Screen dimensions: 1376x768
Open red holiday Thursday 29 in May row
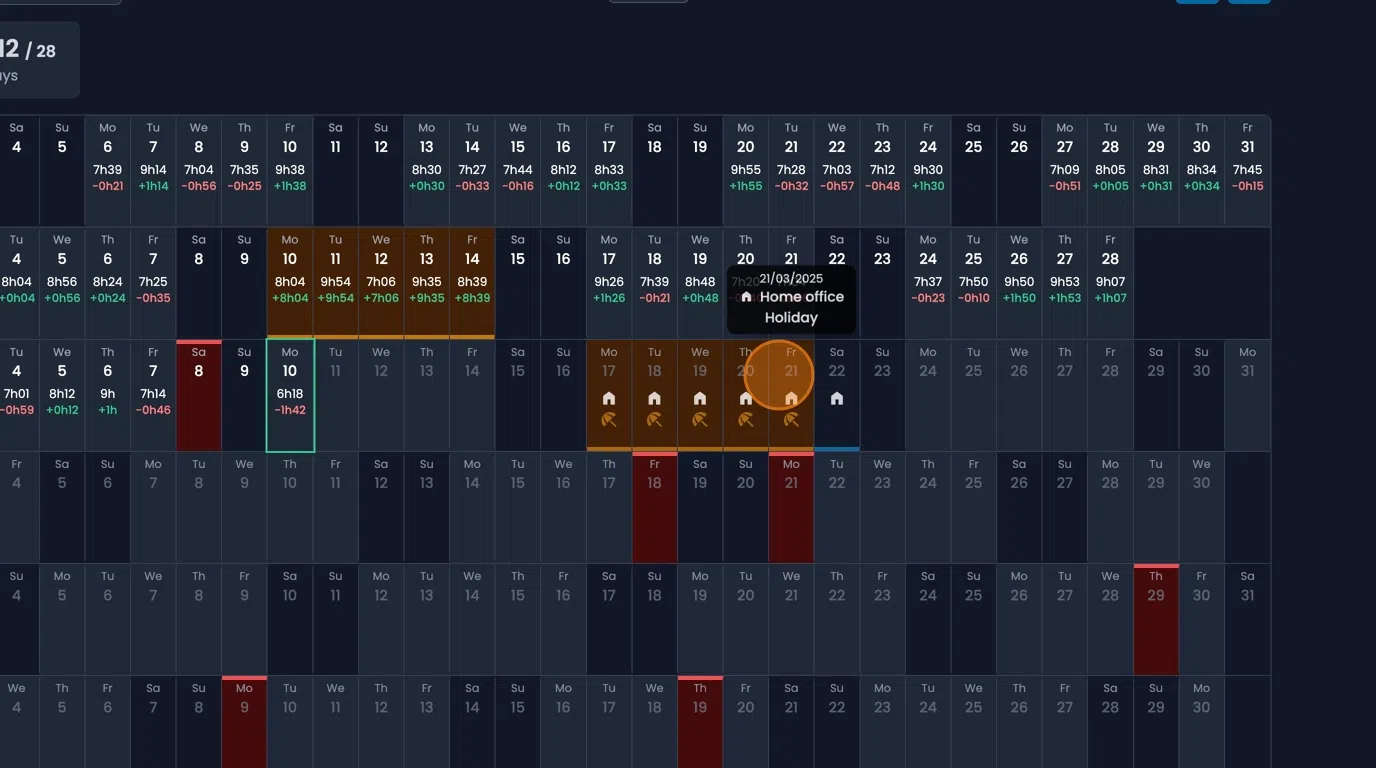1156,619
